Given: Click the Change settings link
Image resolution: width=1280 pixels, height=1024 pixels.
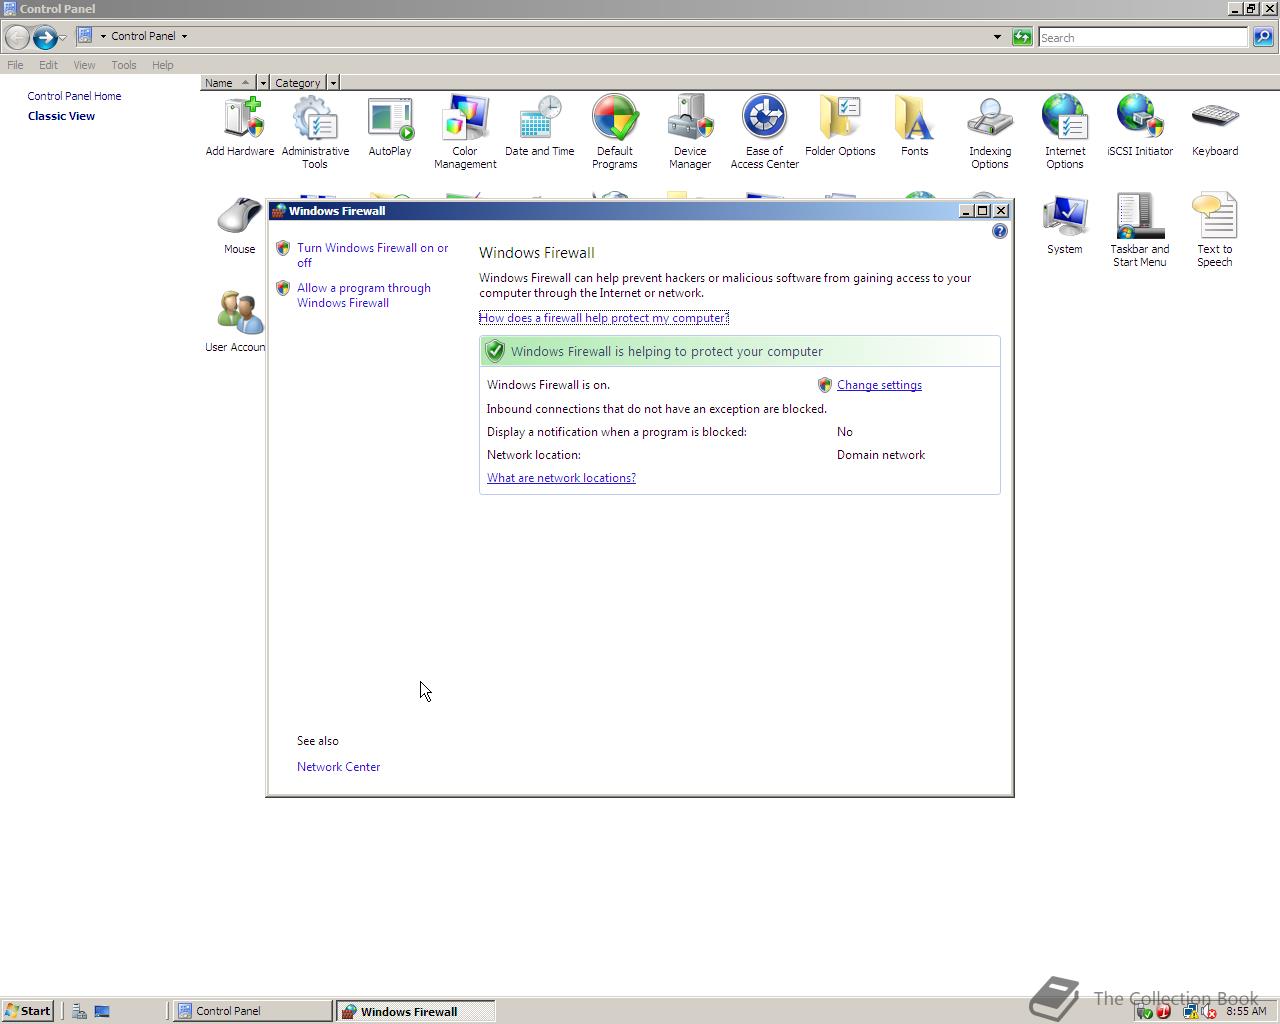Looking at the screenshot, I should [x=879, y=385].
